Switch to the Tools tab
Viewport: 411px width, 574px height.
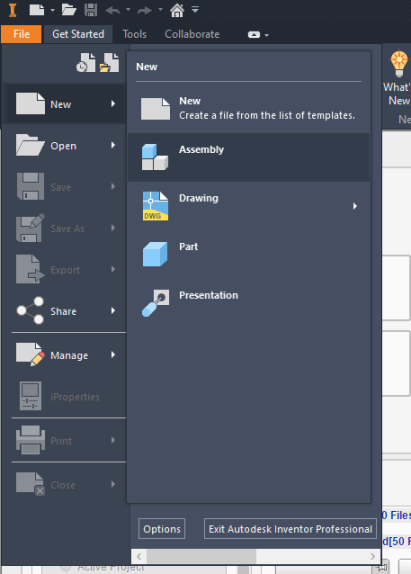coord(134,34)
